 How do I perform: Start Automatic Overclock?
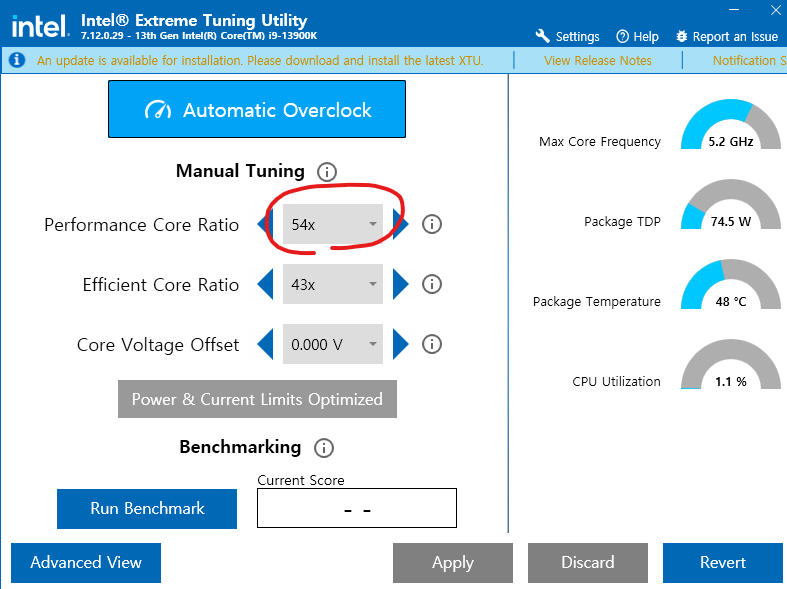point(257,110)
